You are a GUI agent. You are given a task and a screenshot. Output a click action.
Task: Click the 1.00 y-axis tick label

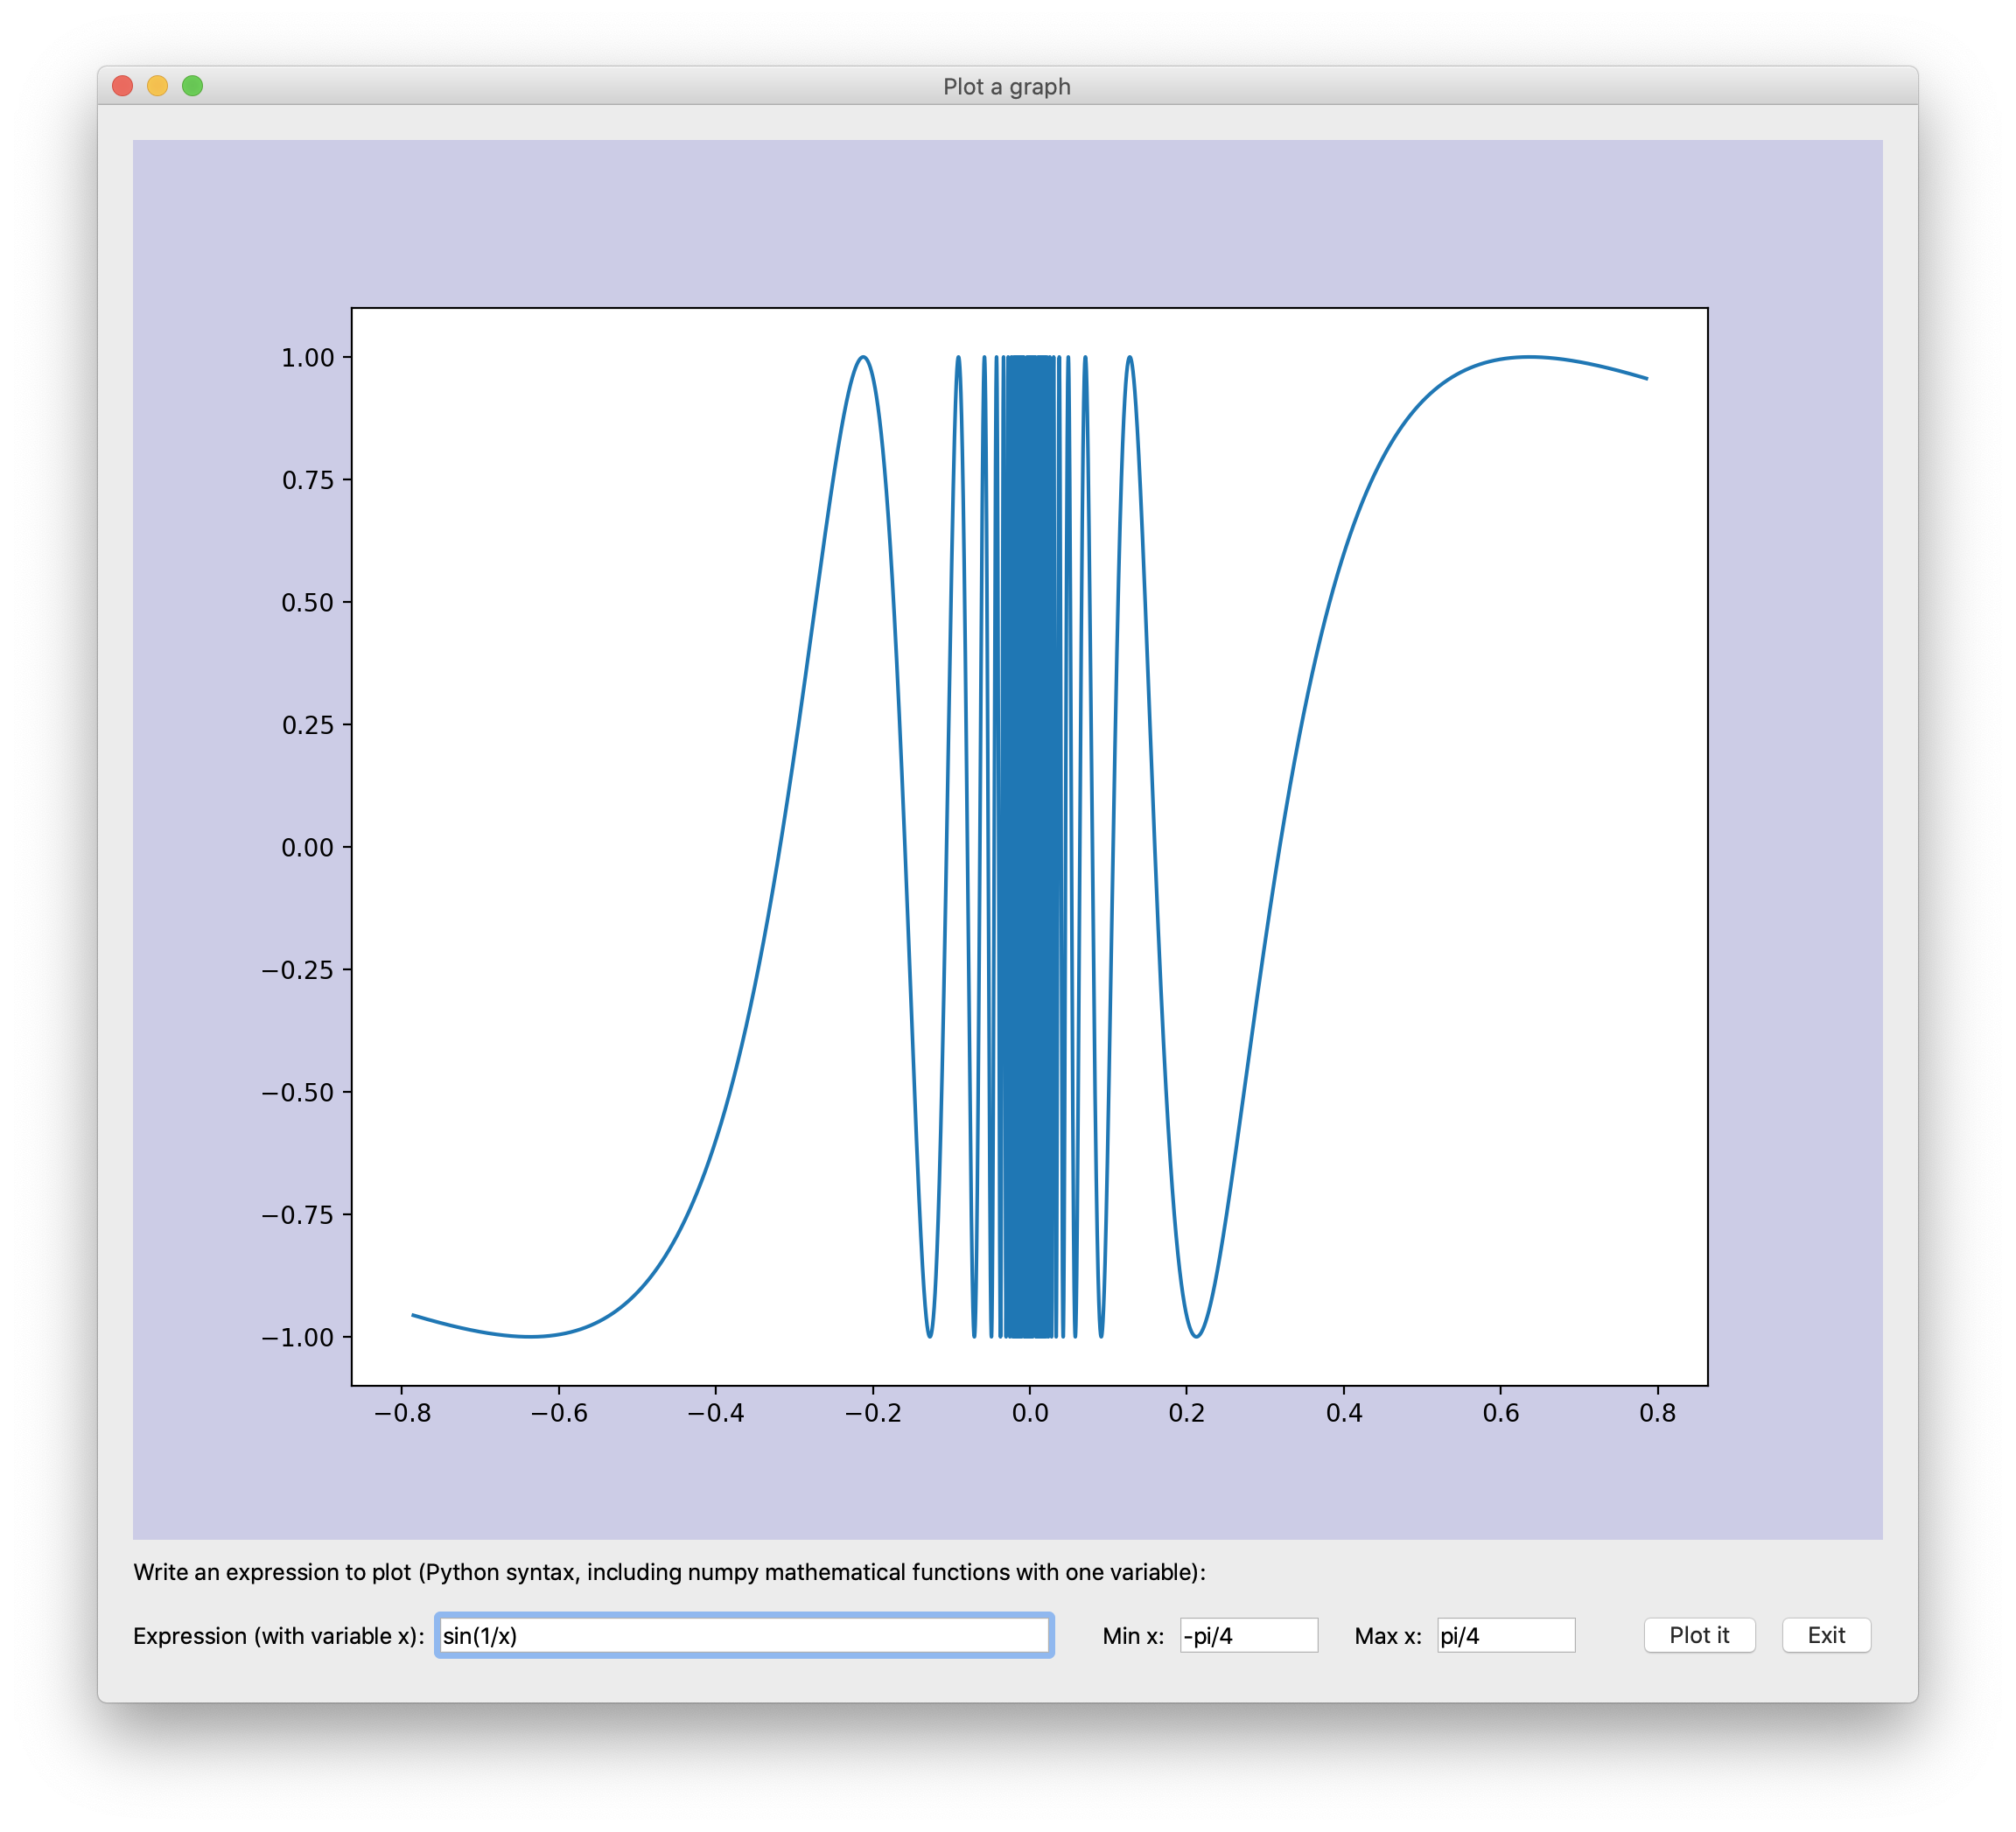[x=307, y=358]
